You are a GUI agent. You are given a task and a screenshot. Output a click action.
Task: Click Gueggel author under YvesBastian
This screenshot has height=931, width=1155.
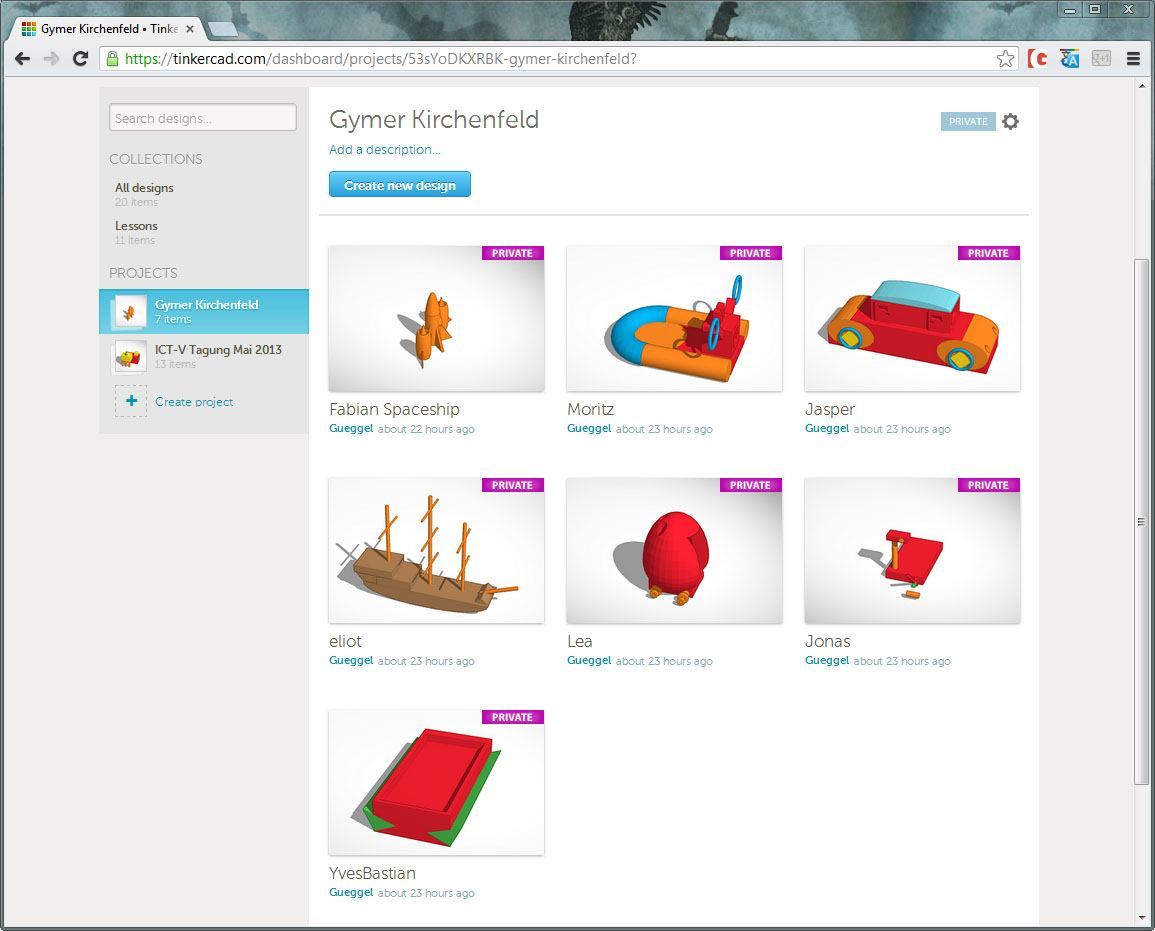point(351,893)
